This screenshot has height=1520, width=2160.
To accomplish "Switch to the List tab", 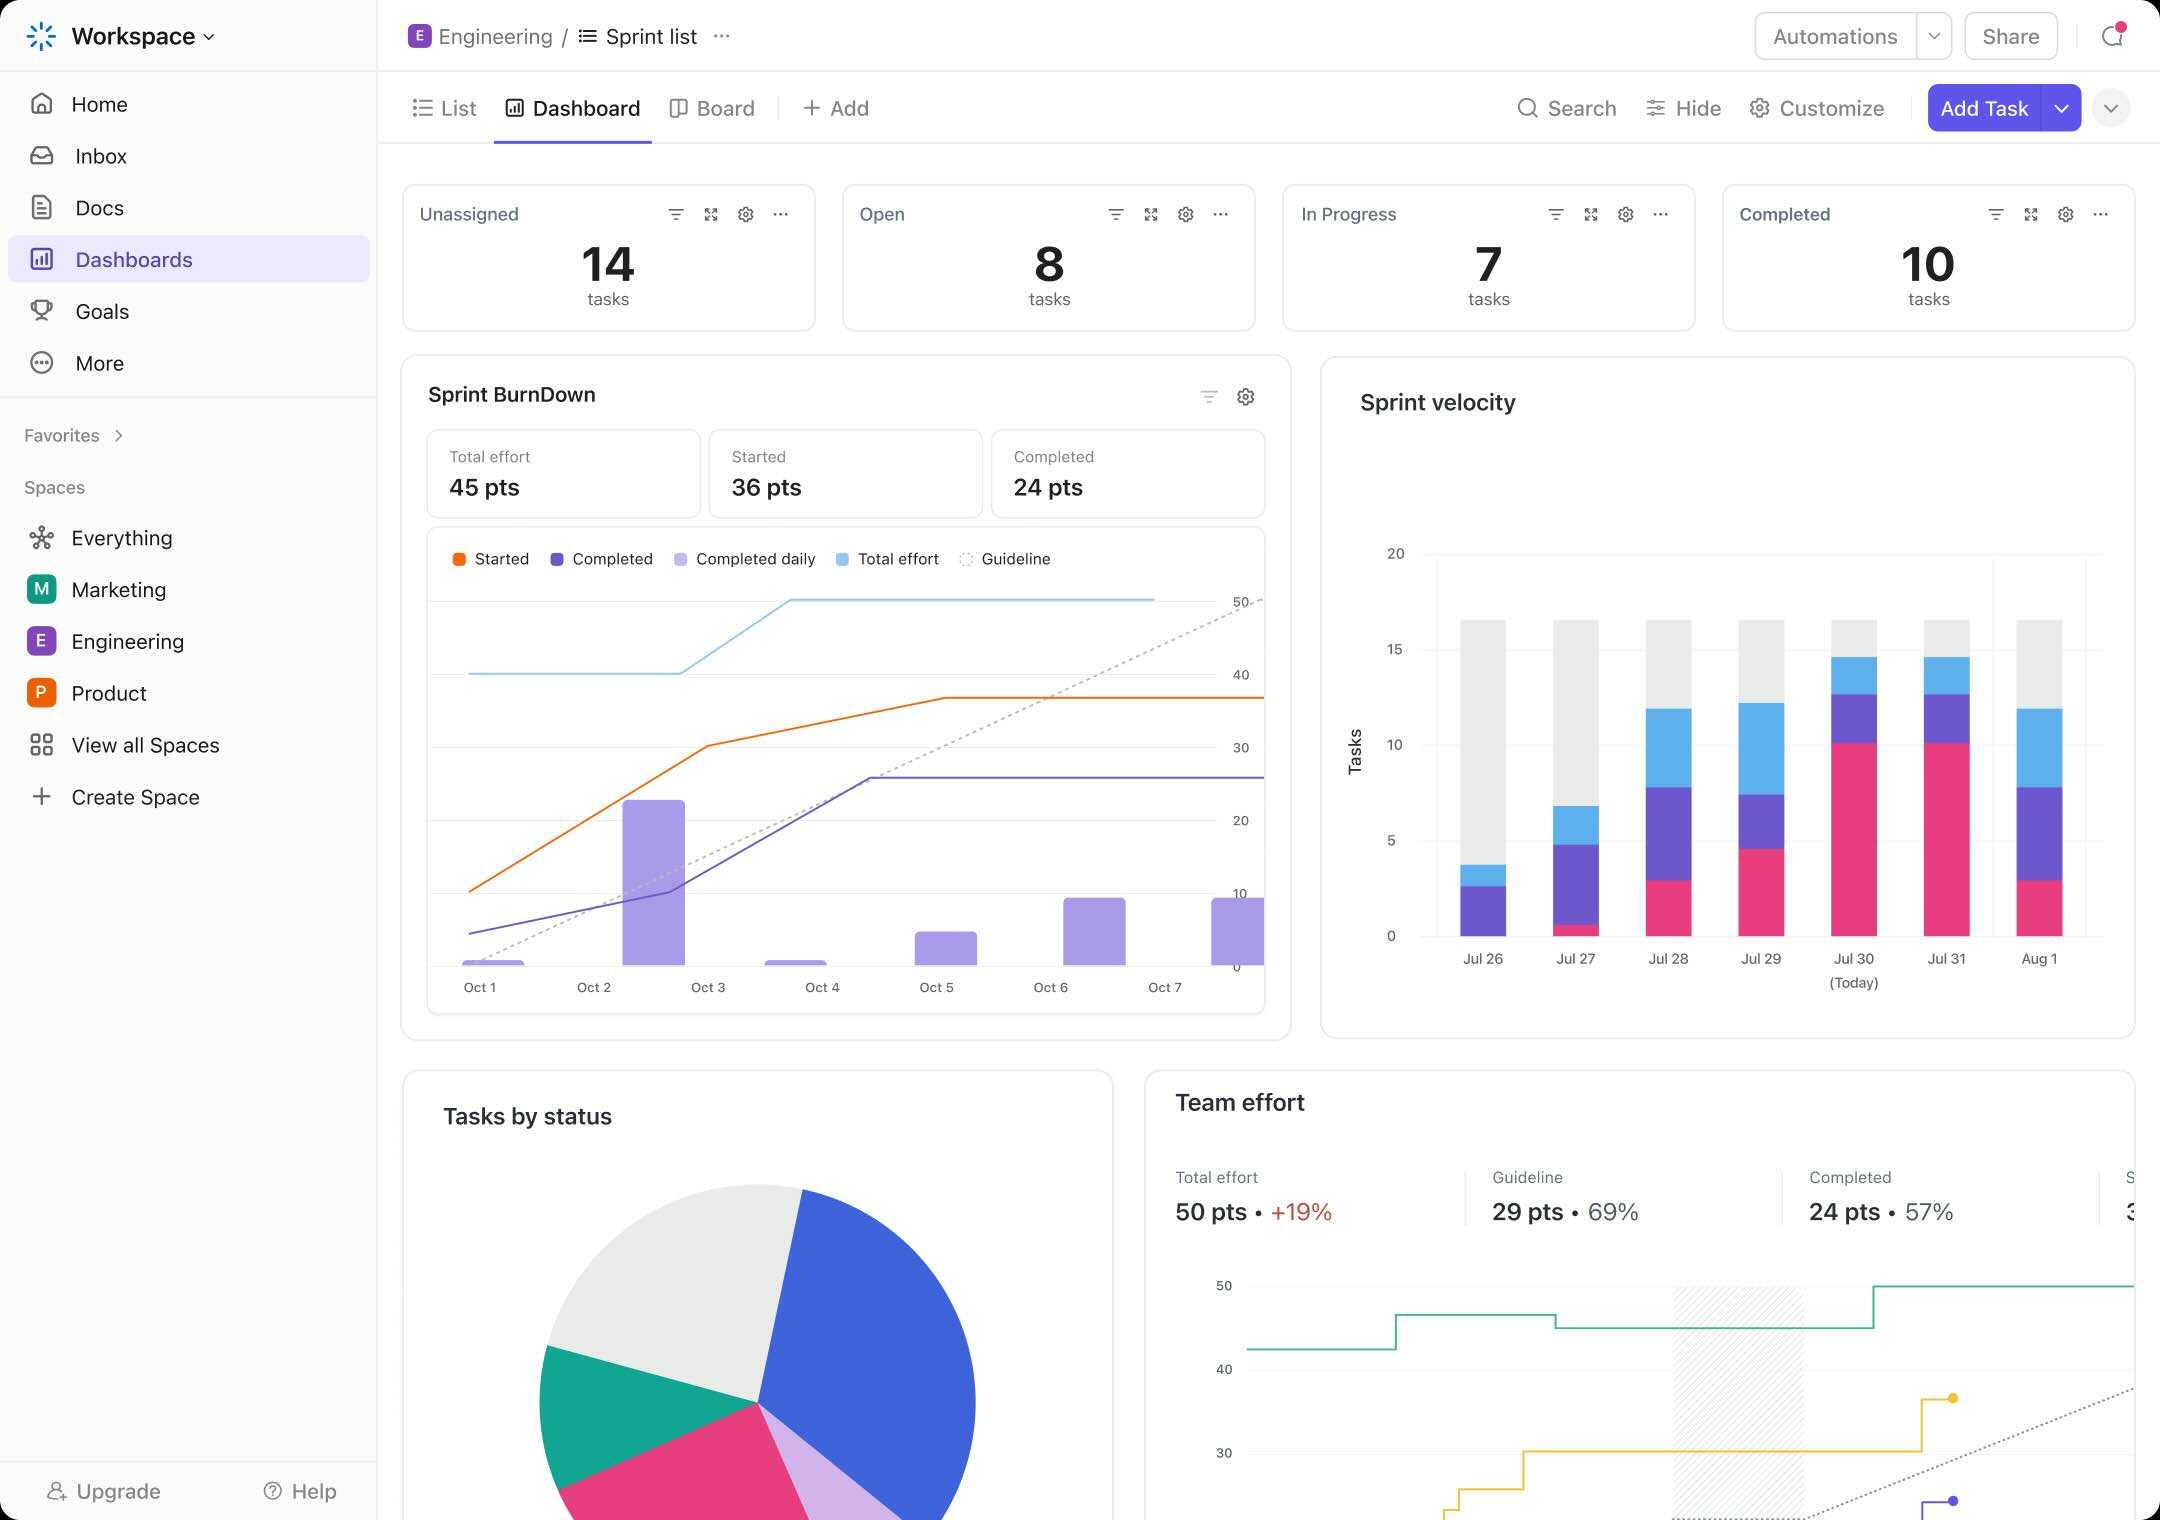I will 444,108.
